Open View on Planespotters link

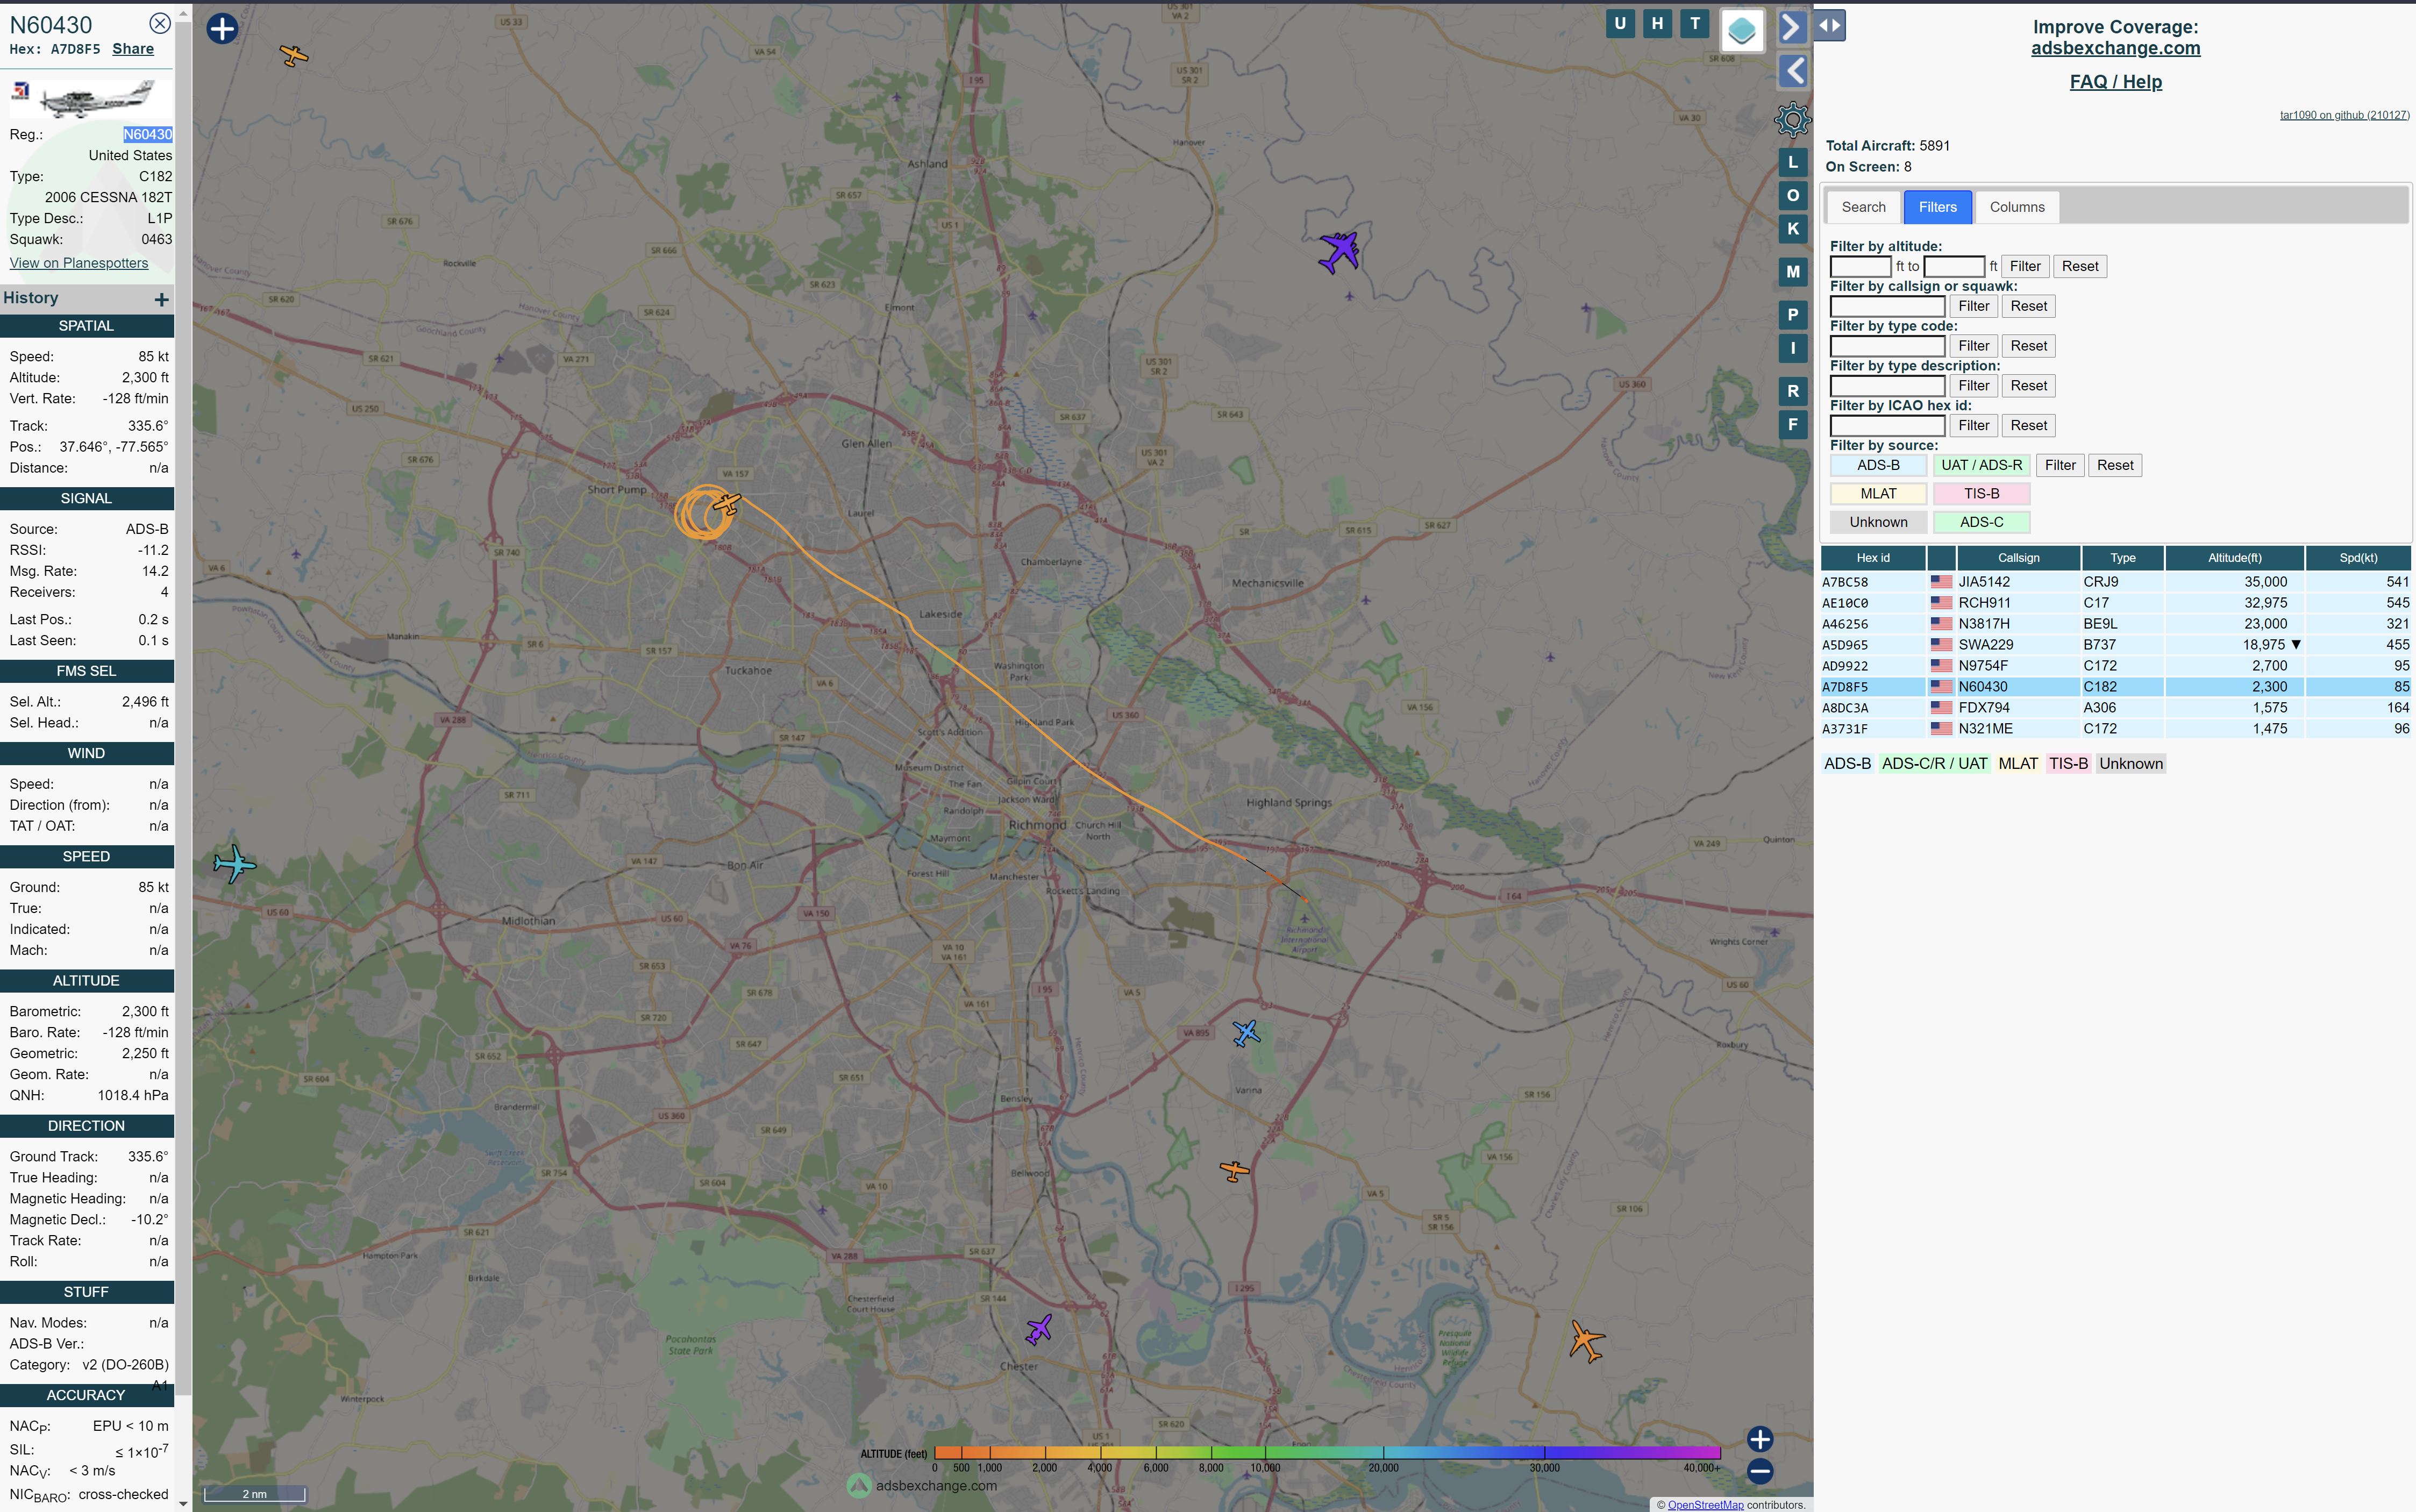(x=79, y=263)
